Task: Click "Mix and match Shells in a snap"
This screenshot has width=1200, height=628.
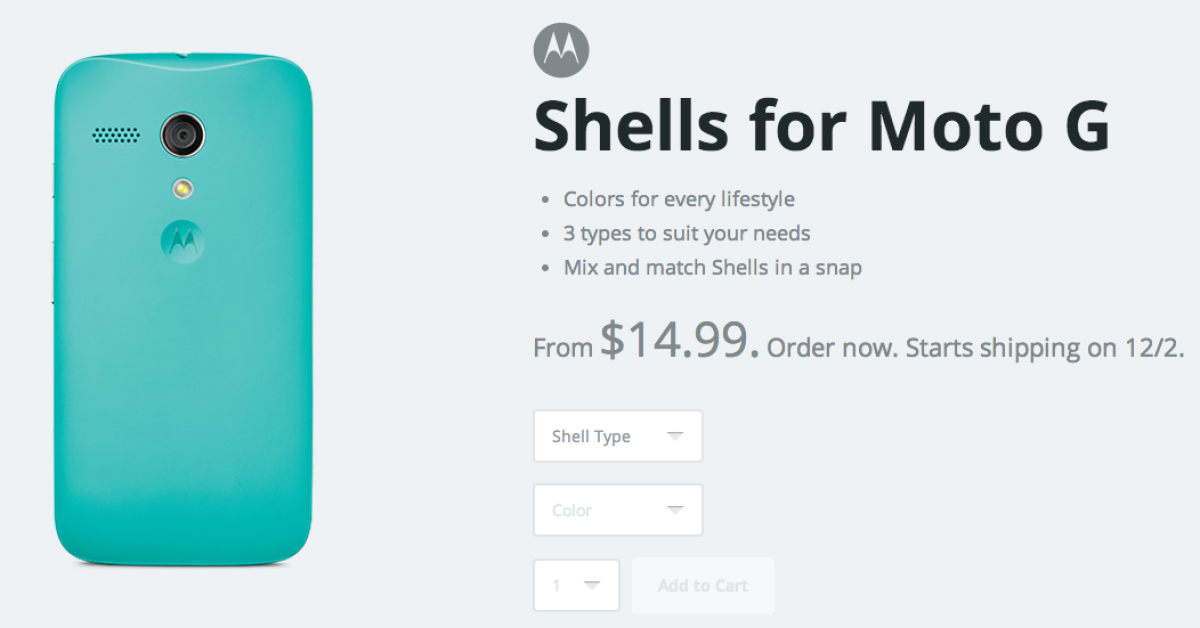Action: pos(712,268)
